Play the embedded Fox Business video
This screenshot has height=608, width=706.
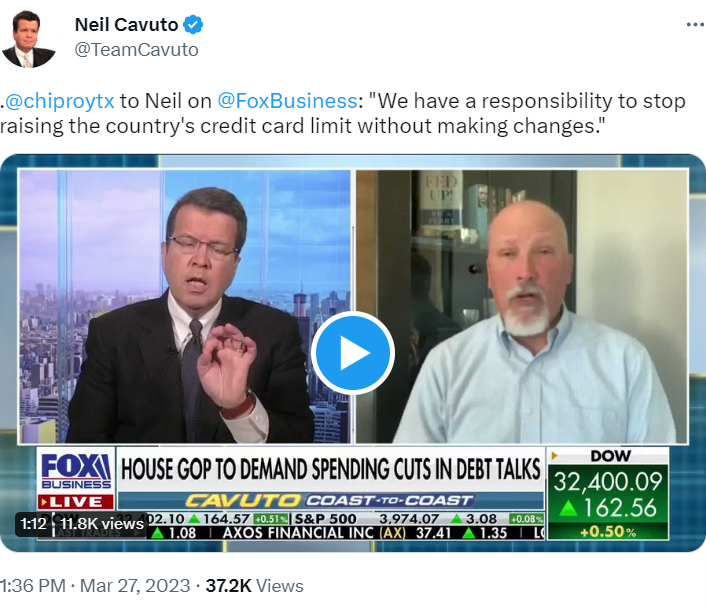pos(353,353)
